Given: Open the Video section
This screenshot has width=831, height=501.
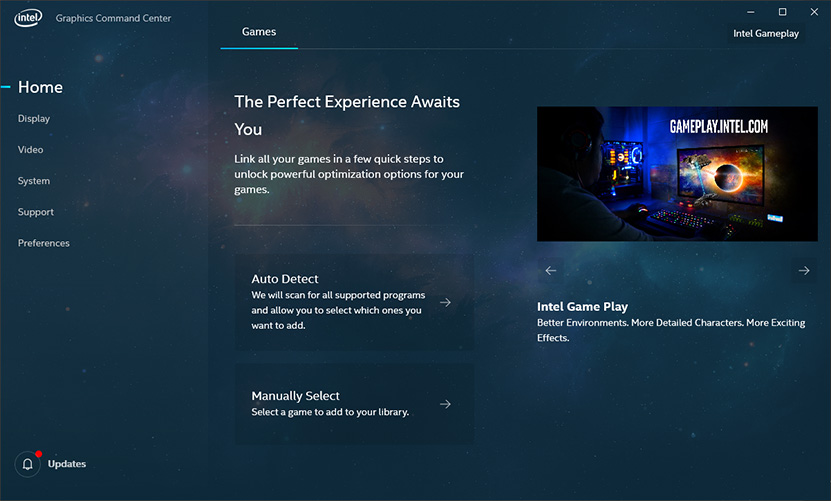Looking at the screenshot, I should tap(30, 150).
